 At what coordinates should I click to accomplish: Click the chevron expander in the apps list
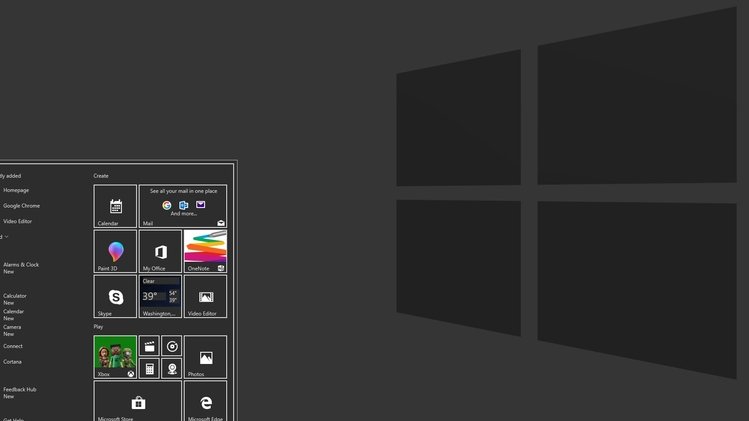[x=6, y=237]
